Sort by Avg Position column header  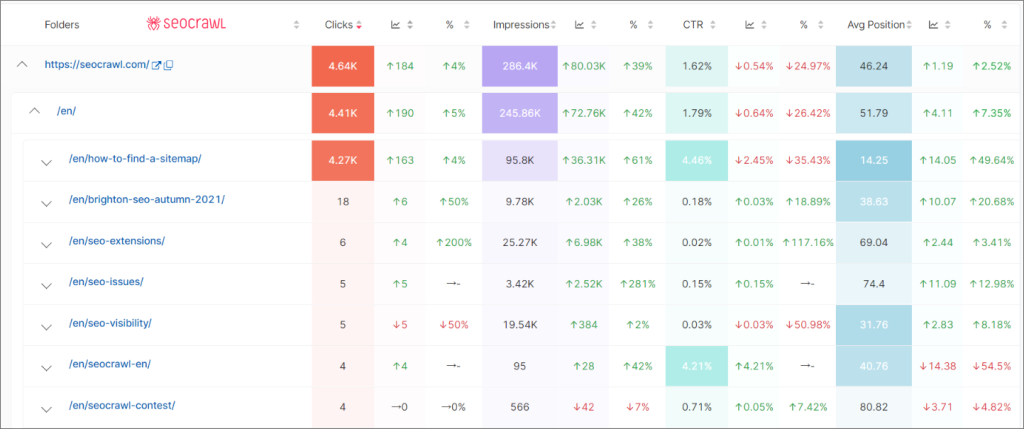coord(873,24)
